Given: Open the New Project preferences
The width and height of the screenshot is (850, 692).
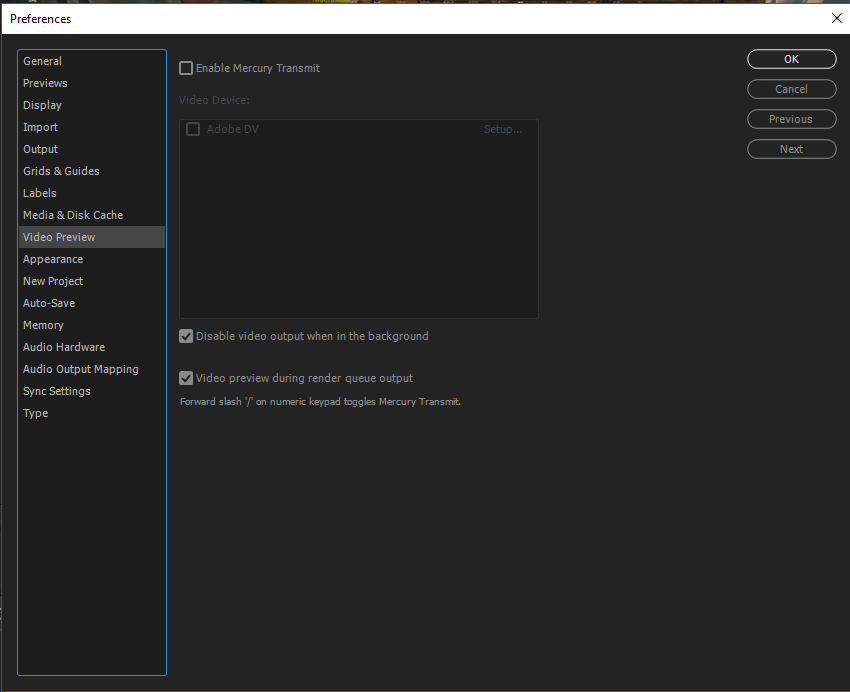Looking at the screenshot, I should pyautogui.click(x=52, y=281).
